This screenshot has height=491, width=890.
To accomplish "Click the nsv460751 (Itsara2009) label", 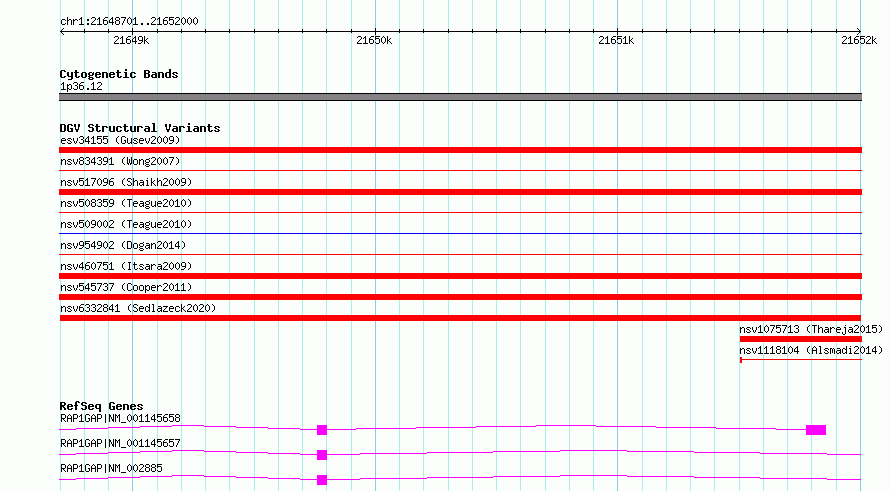I will click(126, 266).
